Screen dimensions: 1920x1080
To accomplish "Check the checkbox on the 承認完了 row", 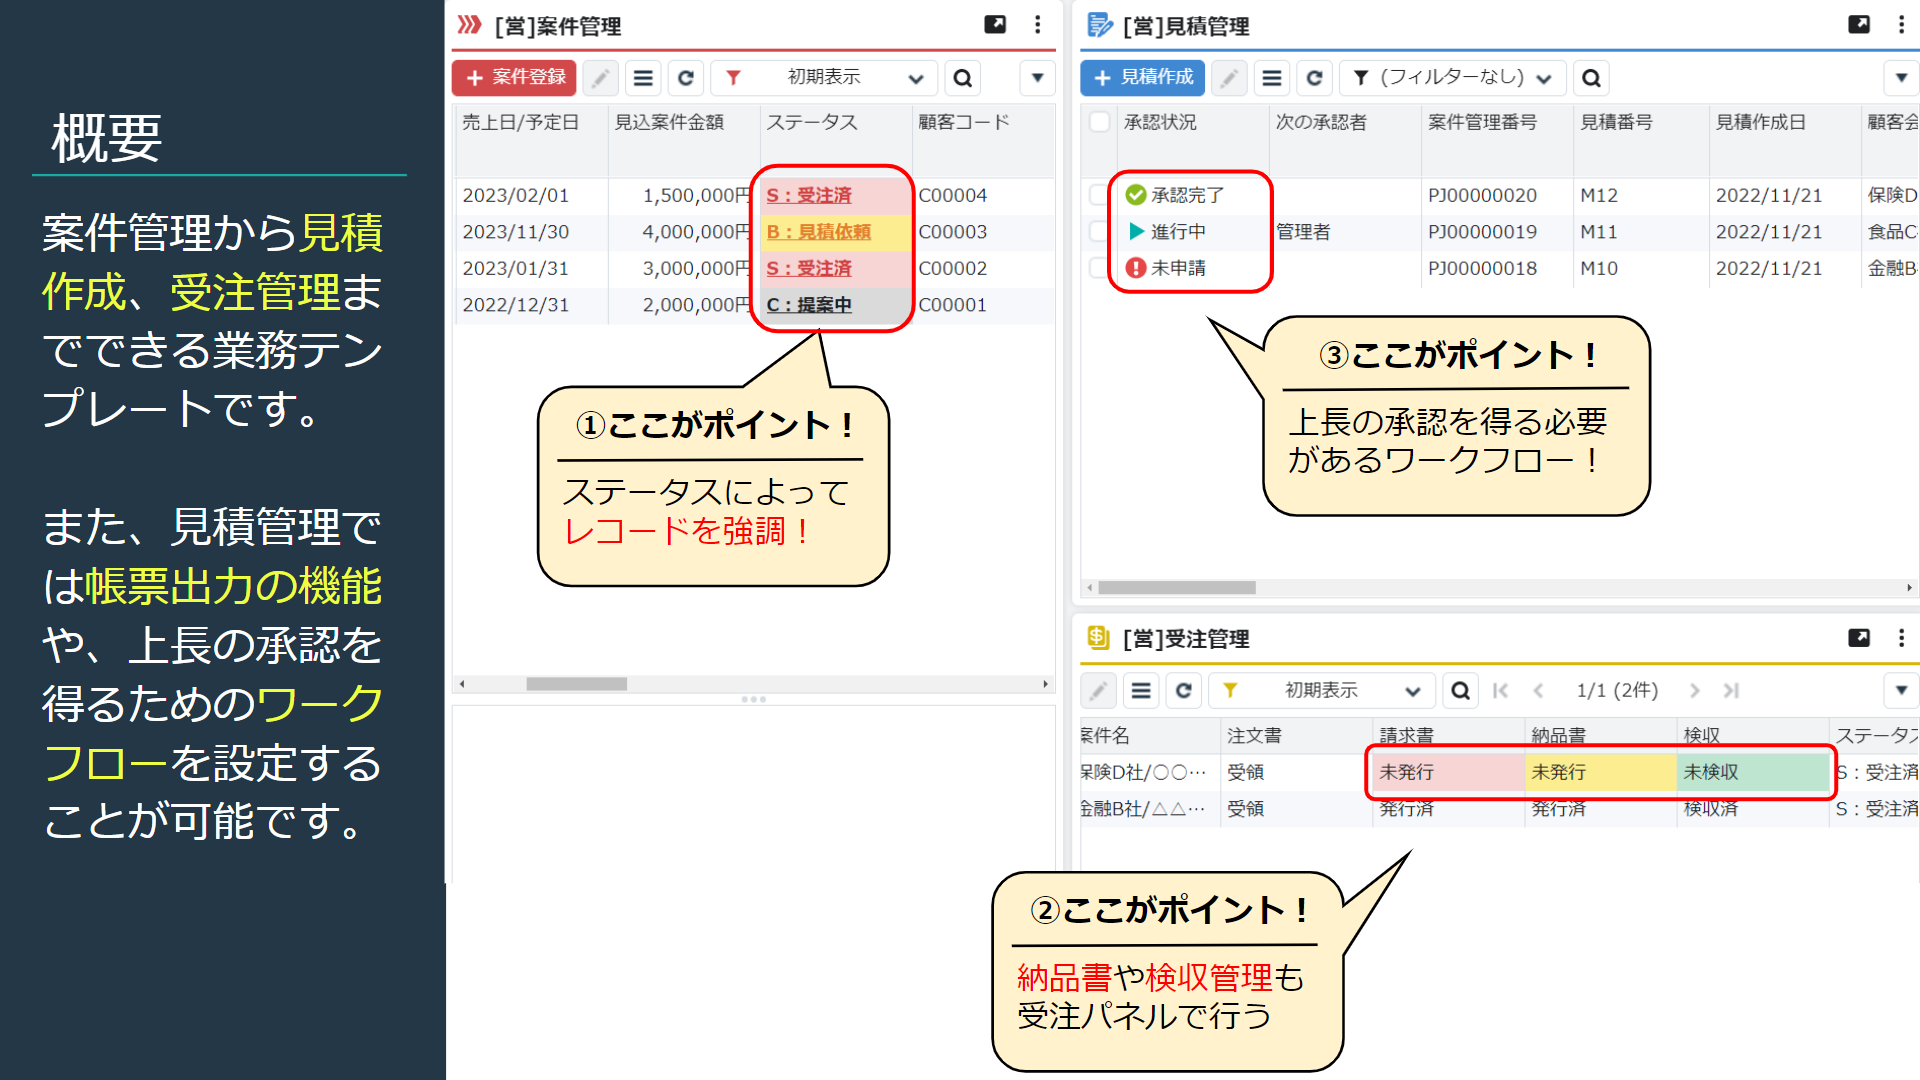I will 1095,195.
